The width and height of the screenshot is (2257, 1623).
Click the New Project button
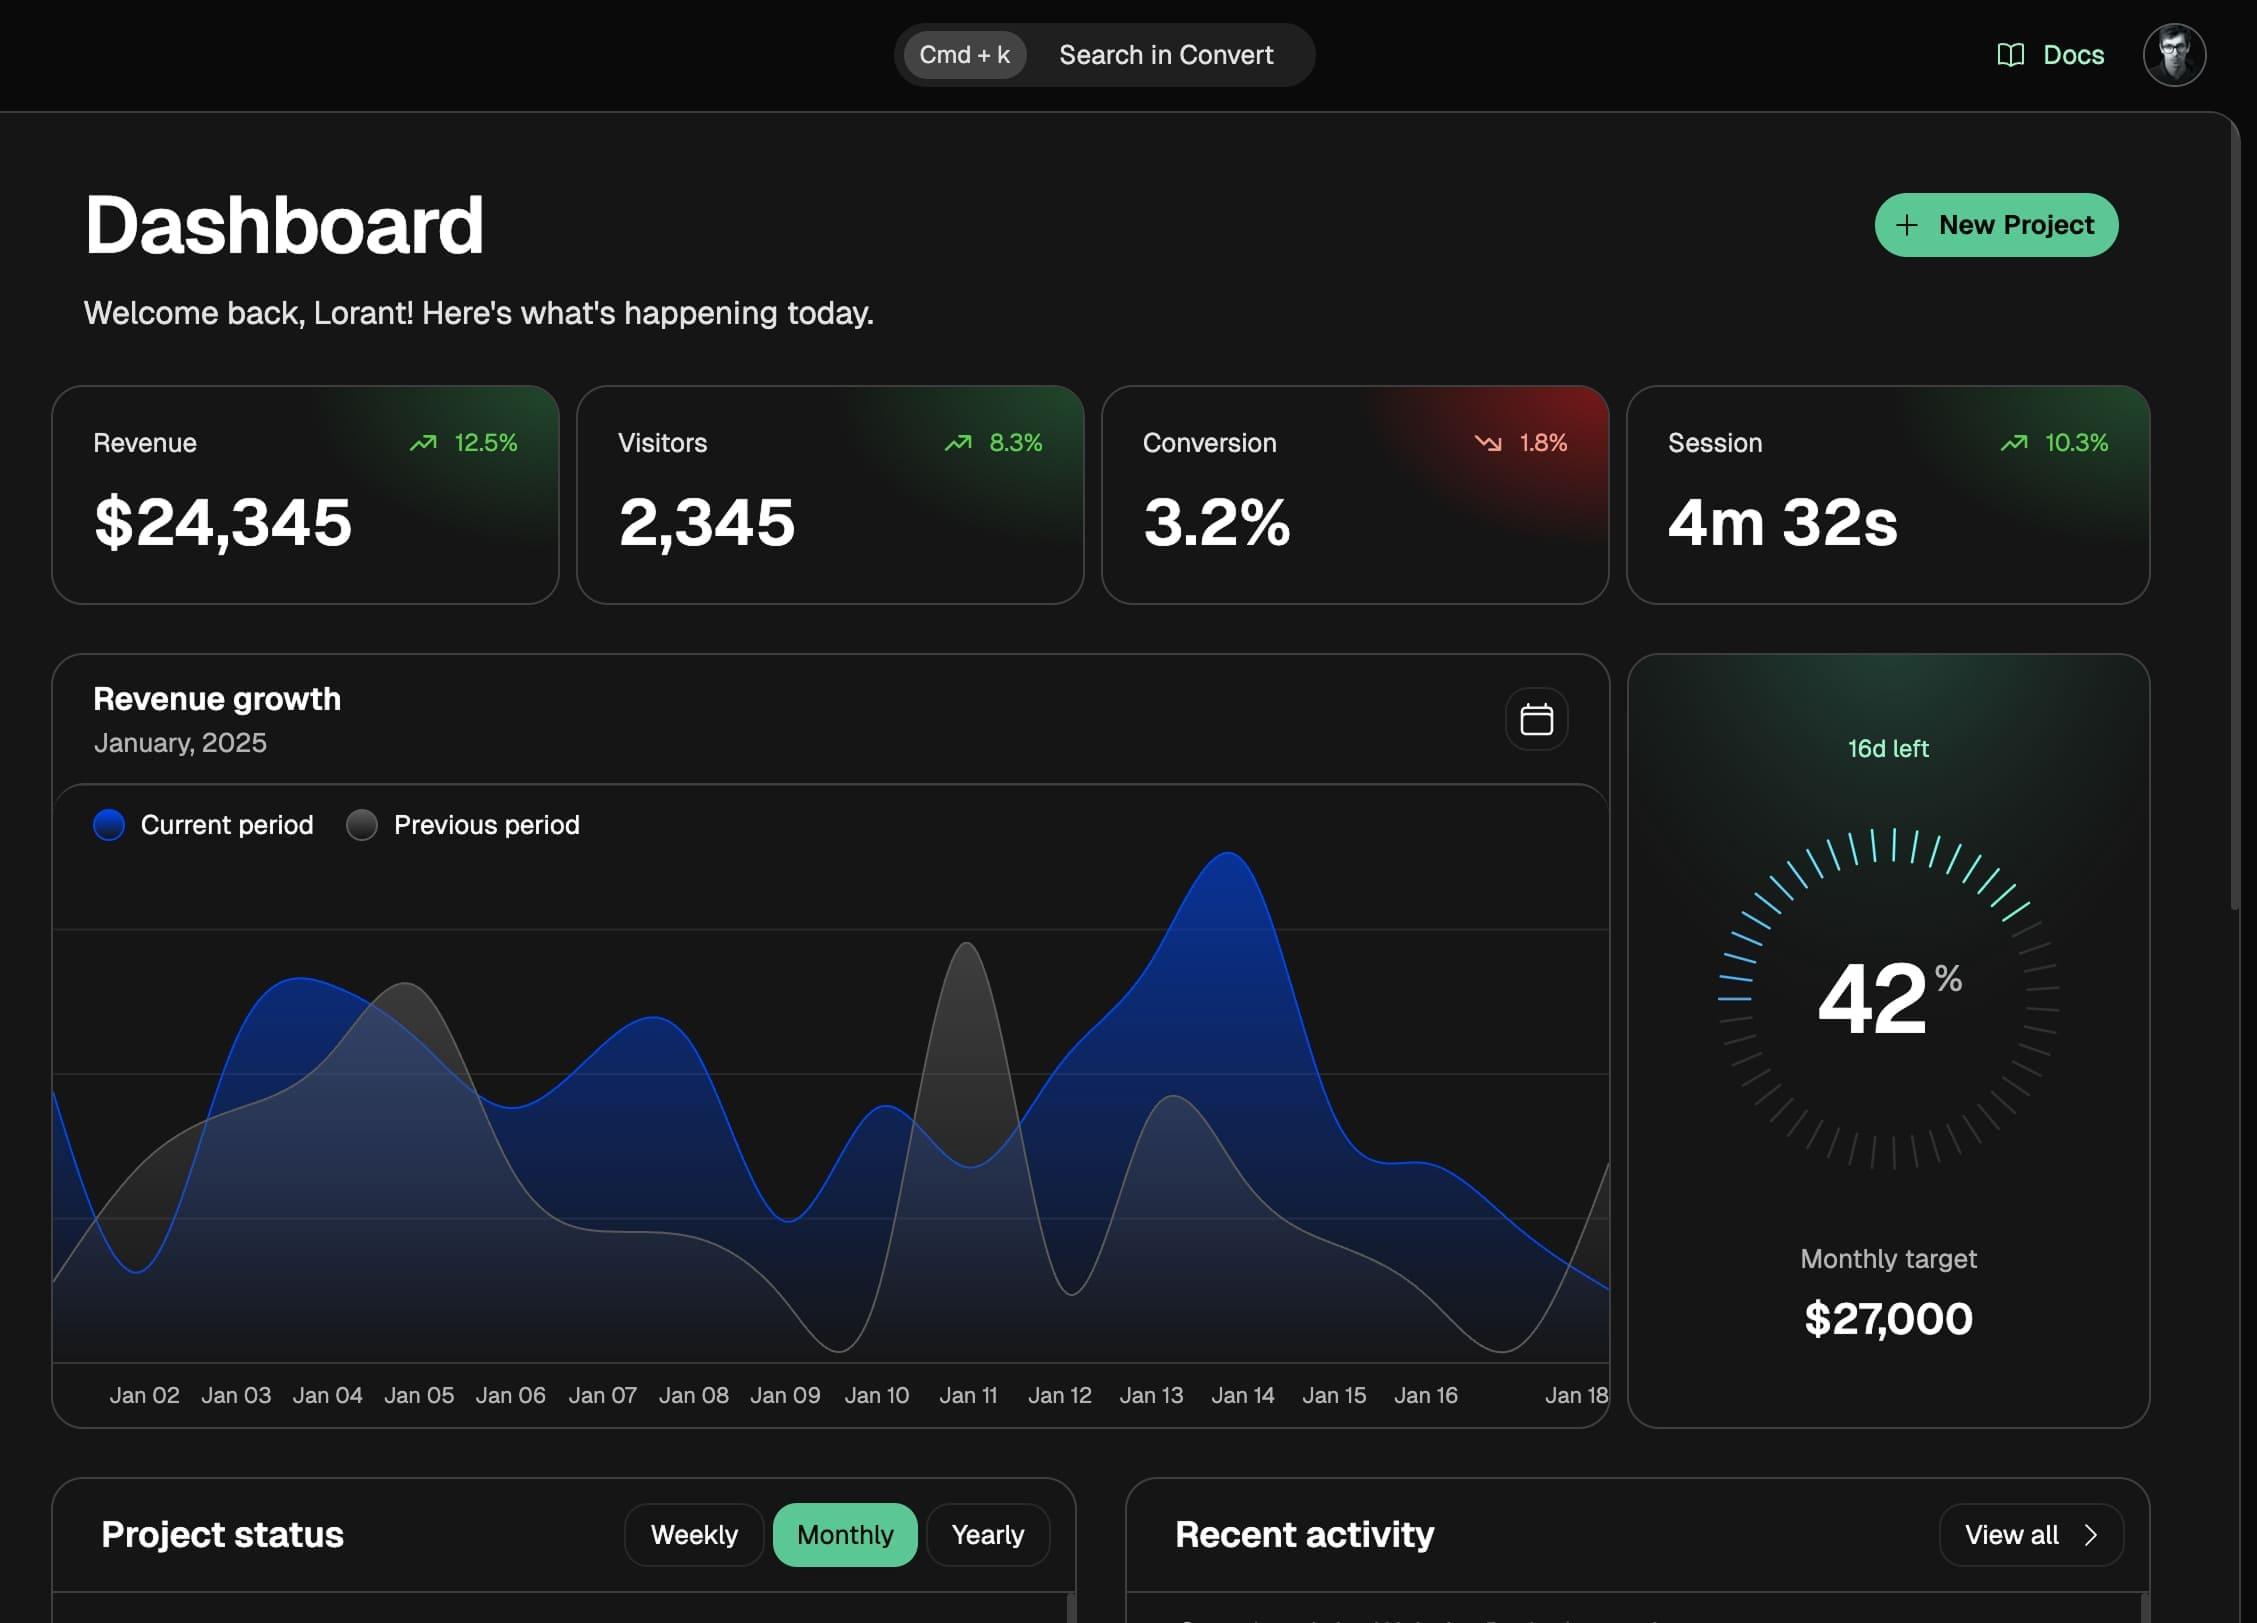pos(1996,225)
